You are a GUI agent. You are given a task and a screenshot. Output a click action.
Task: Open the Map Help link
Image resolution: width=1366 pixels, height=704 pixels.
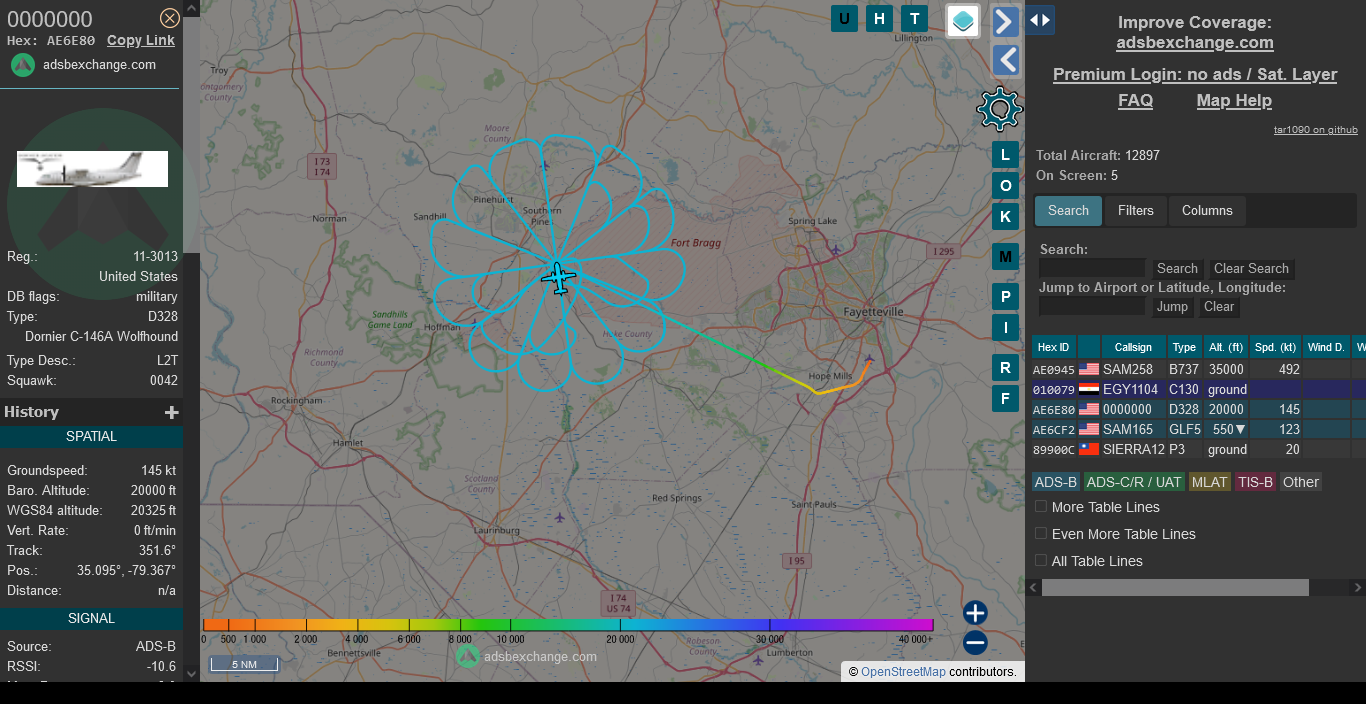coord(1234,101)
